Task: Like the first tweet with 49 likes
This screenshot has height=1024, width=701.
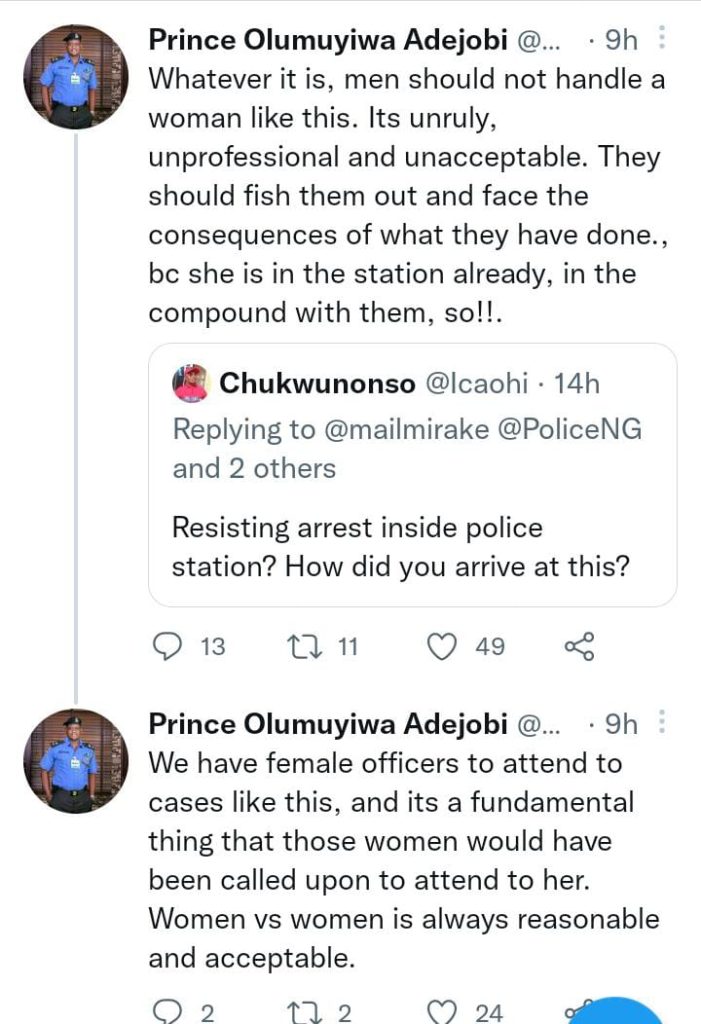Action: click(442, 647)
